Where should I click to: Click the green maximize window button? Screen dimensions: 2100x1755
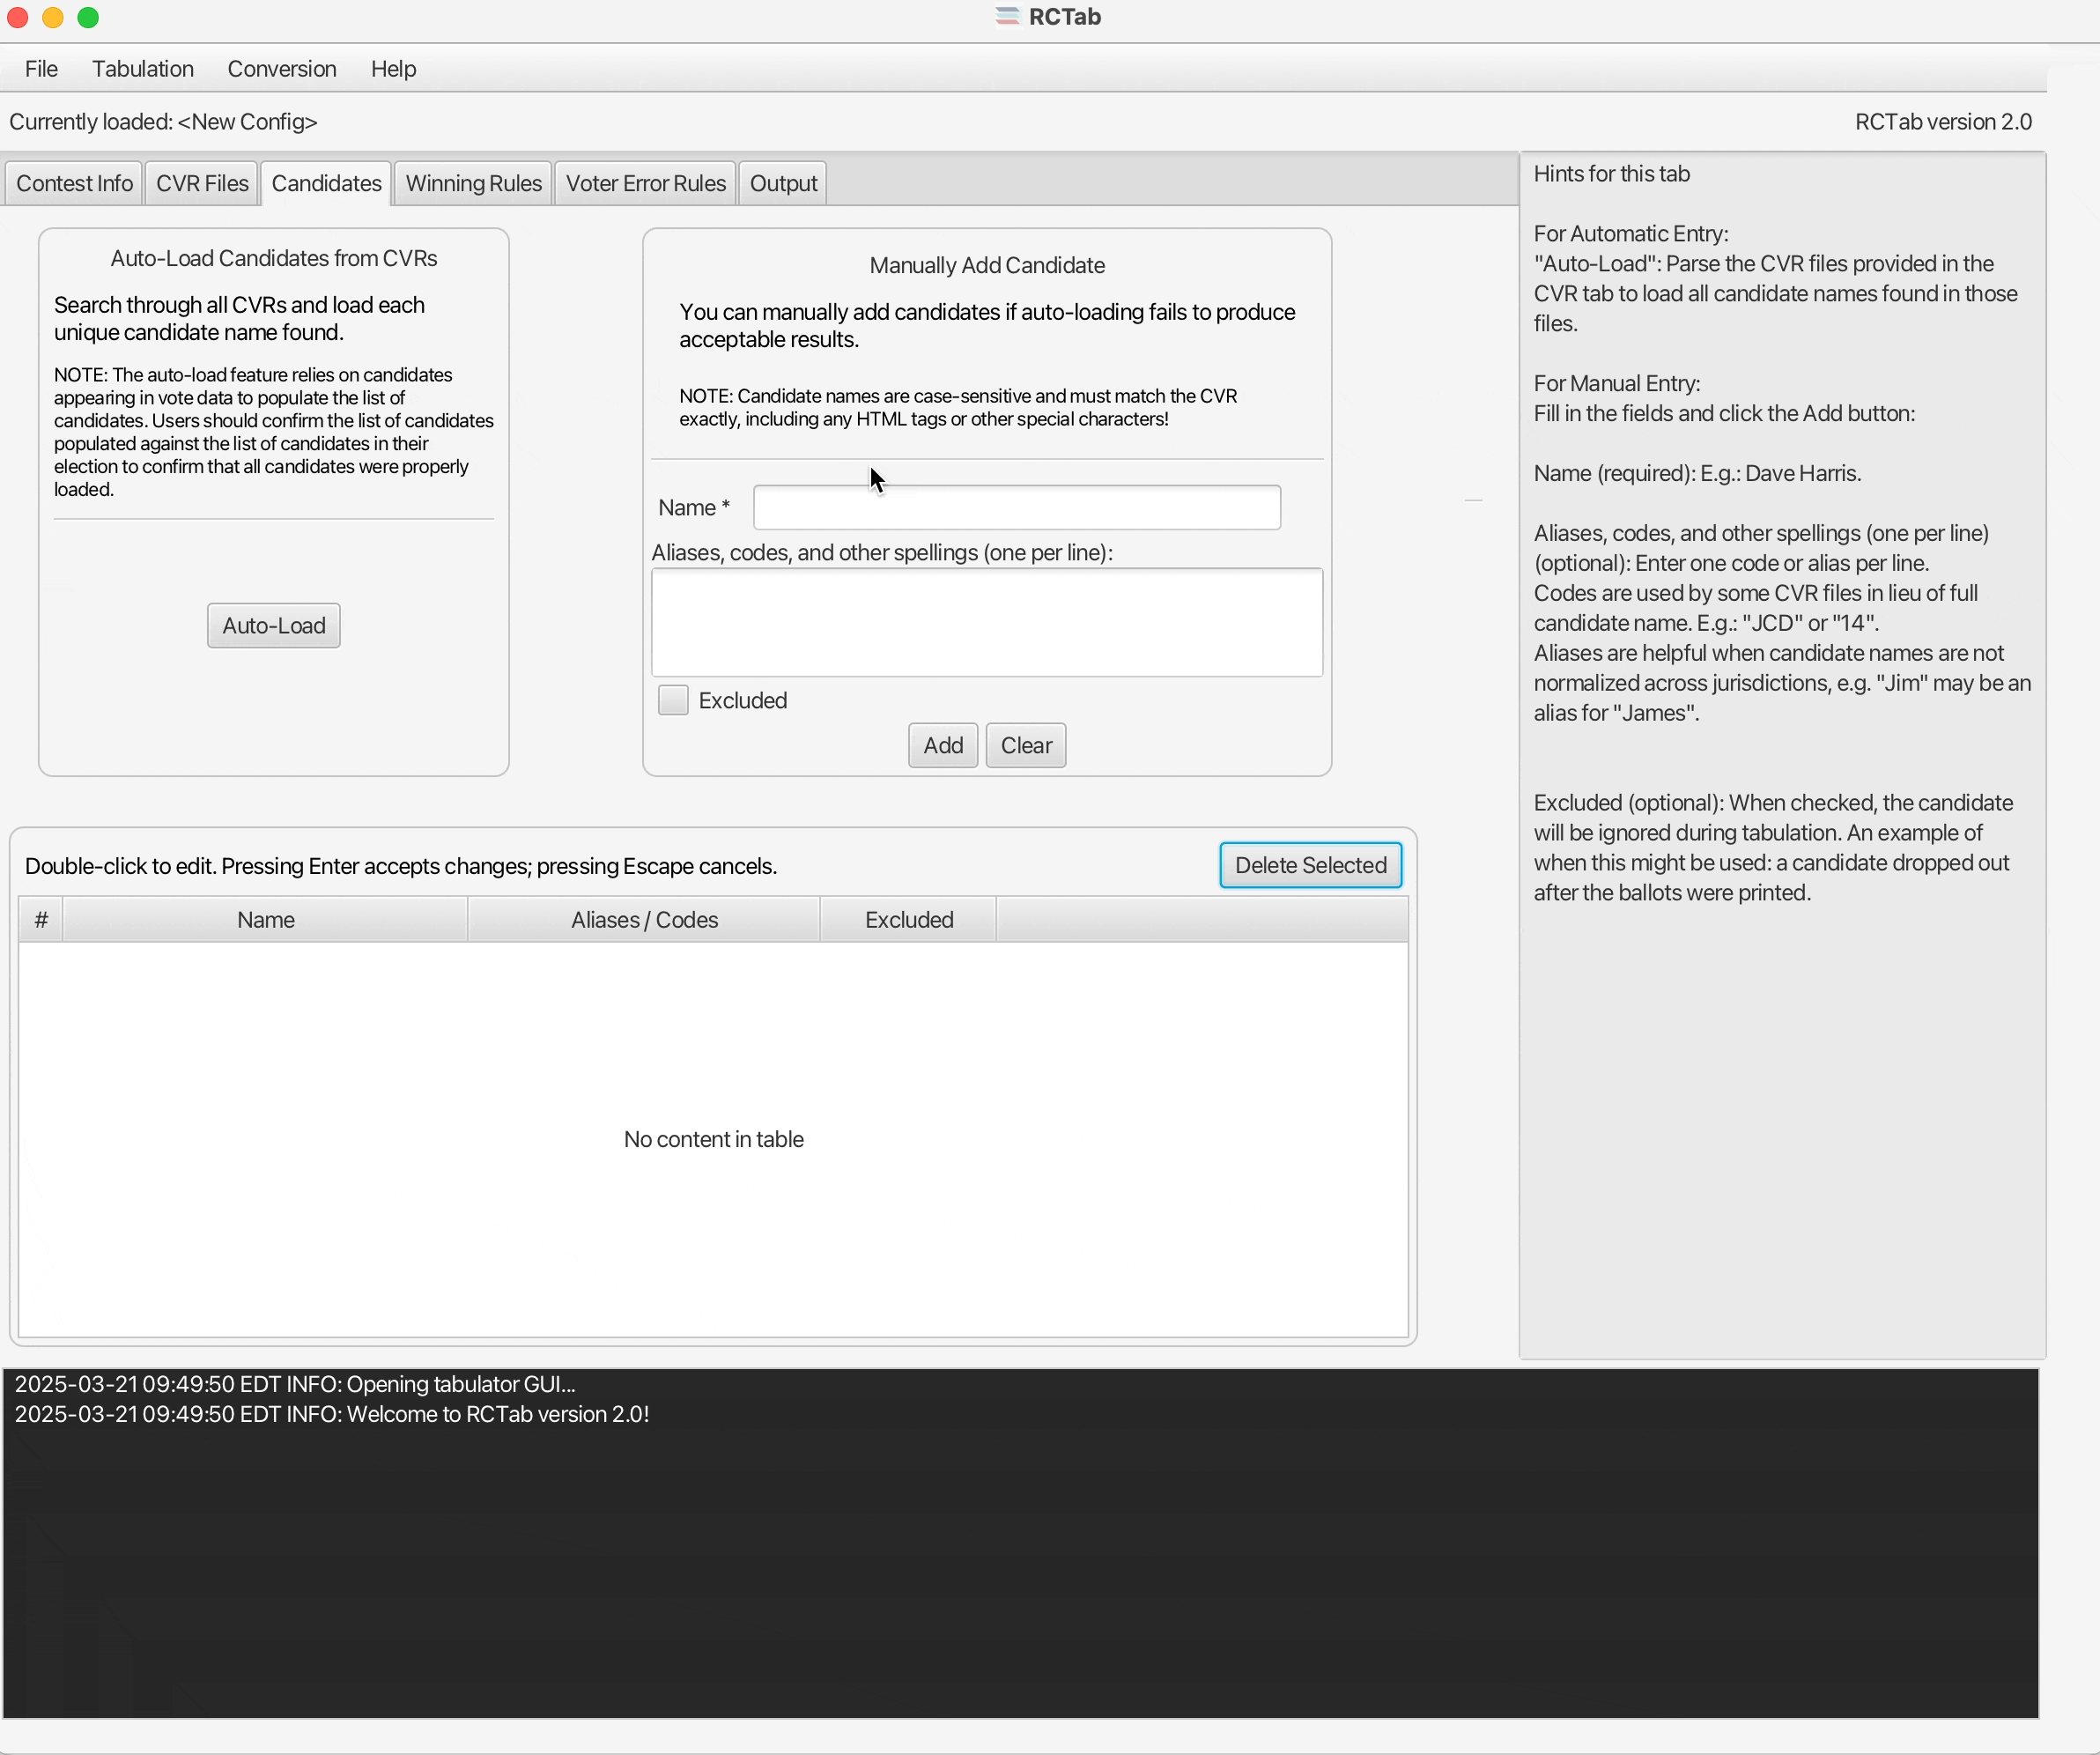tap(88, 17)
